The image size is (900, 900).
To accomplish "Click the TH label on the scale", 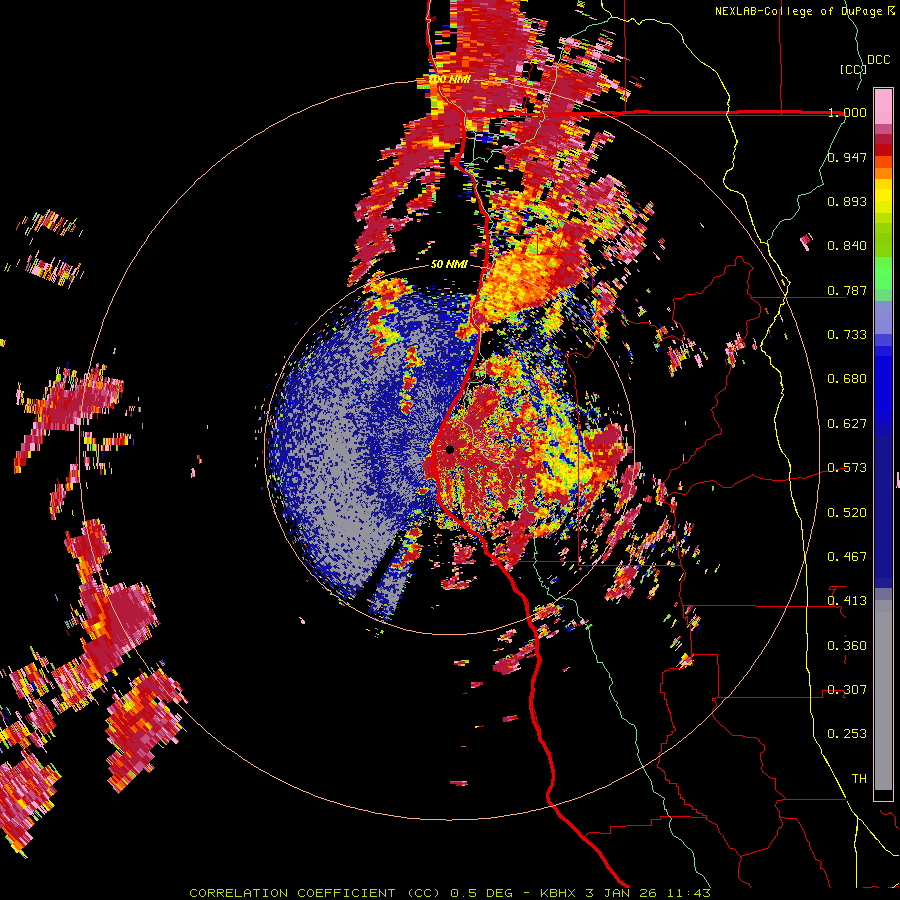I will (859, 779).
